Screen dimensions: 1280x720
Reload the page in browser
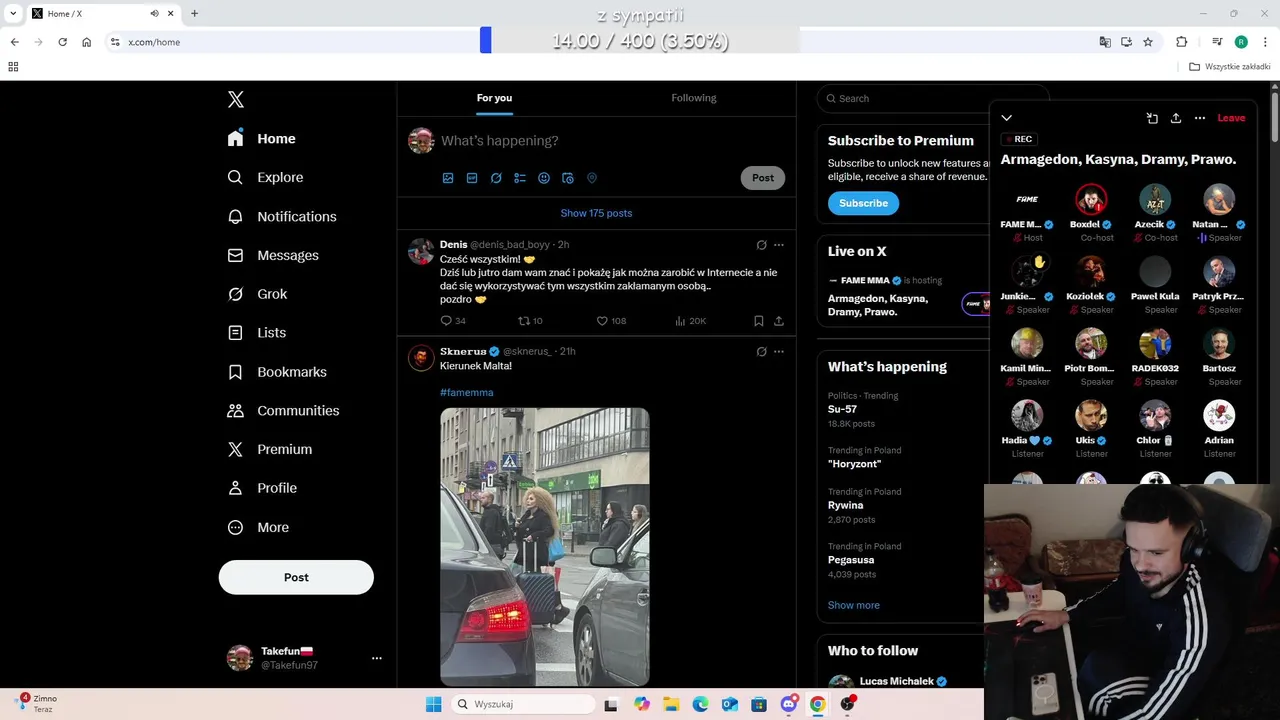62,42
